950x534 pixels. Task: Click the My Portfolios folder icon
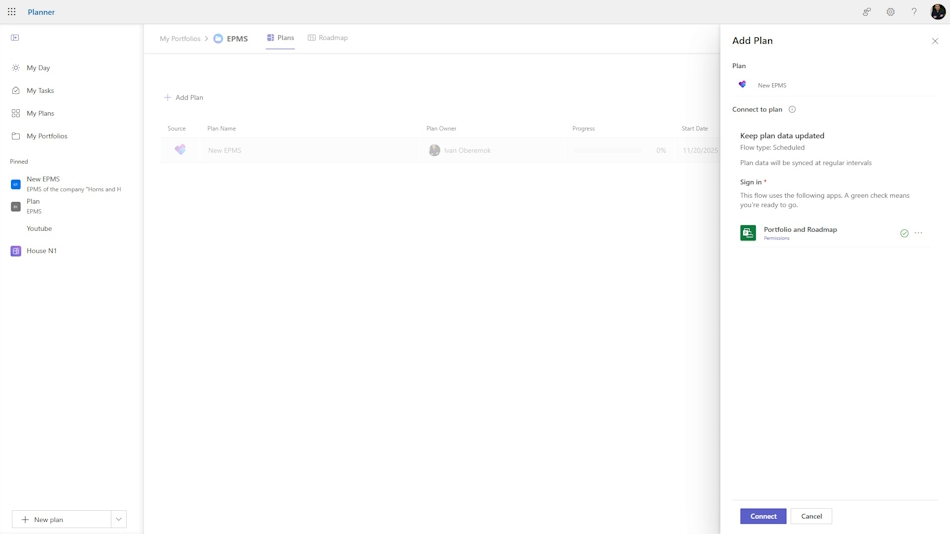(x=16, y=136)
